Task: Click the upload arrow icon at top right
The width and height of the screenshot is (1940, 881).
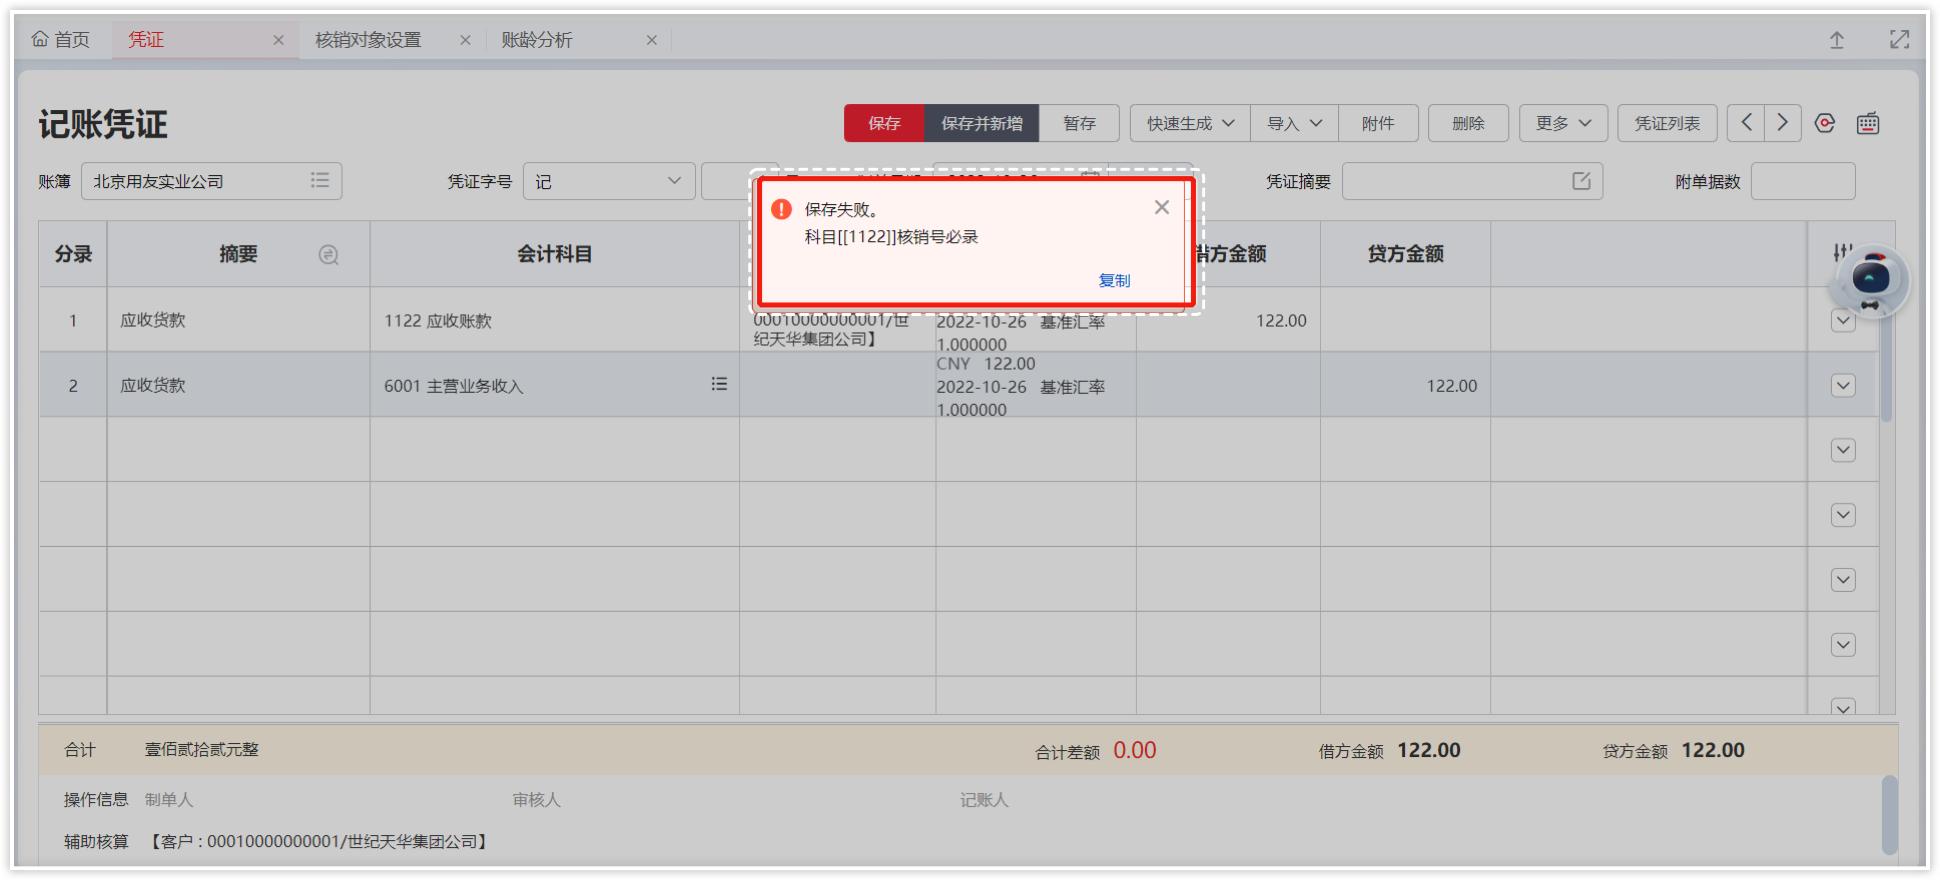Action: (1837, 40)
